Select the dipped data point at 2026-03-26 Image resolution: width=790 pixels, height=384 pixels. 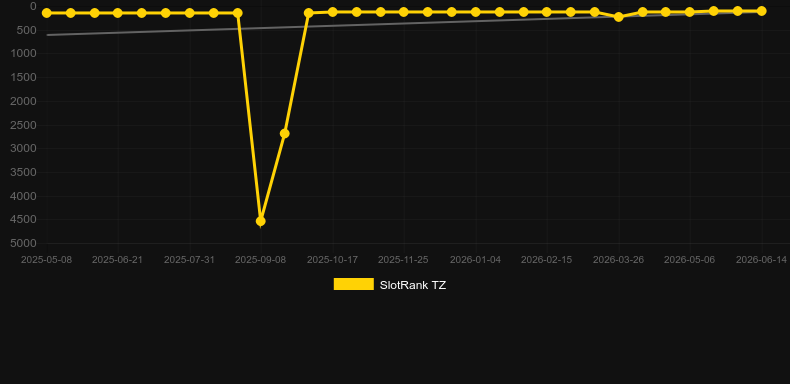(619, 17)
